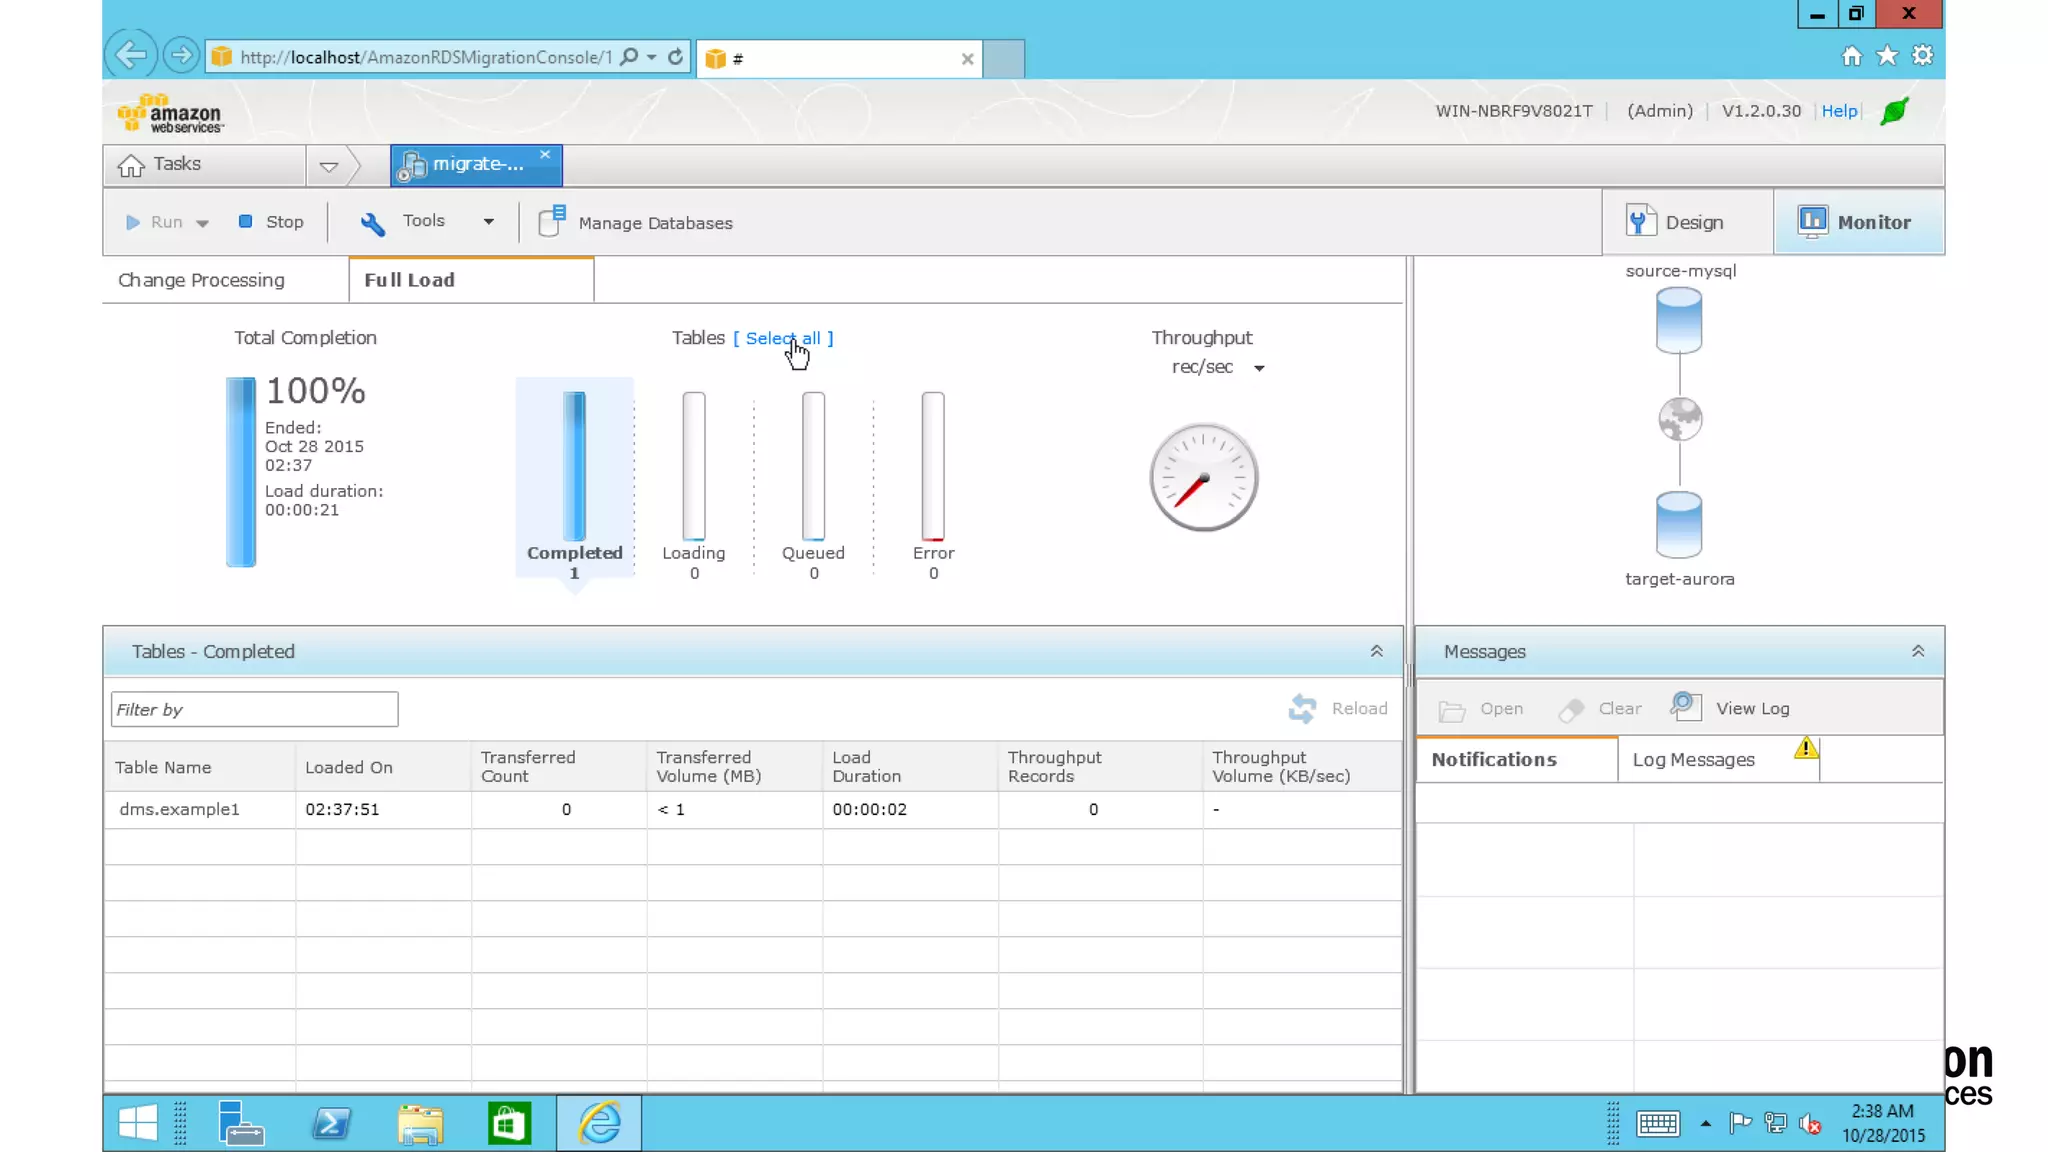2048x1152 pixels.
Task: Stop the running migration task
Action: (271, 222)
